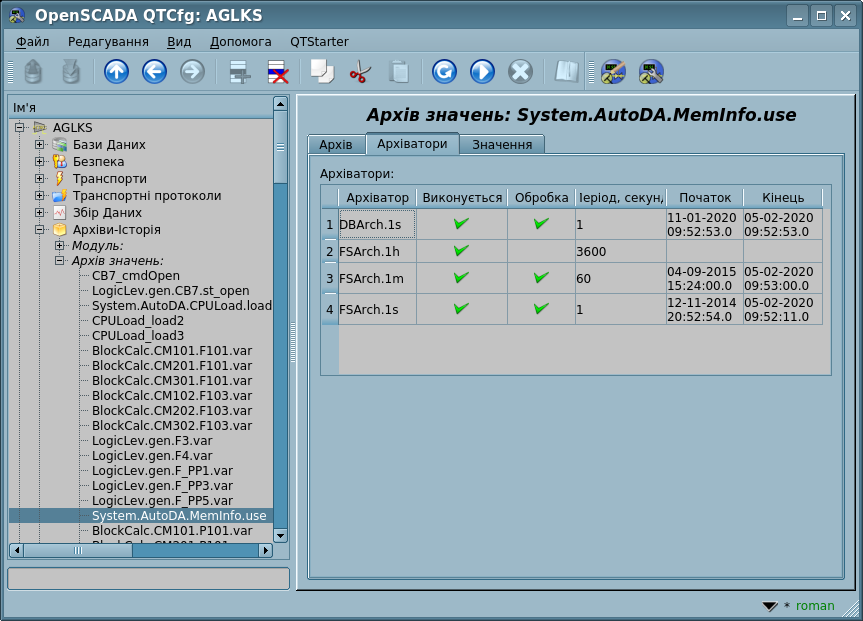Expand the Модуль: tree branch
The width and height of the screenshot is (863, 621).
tap(60, 246)
